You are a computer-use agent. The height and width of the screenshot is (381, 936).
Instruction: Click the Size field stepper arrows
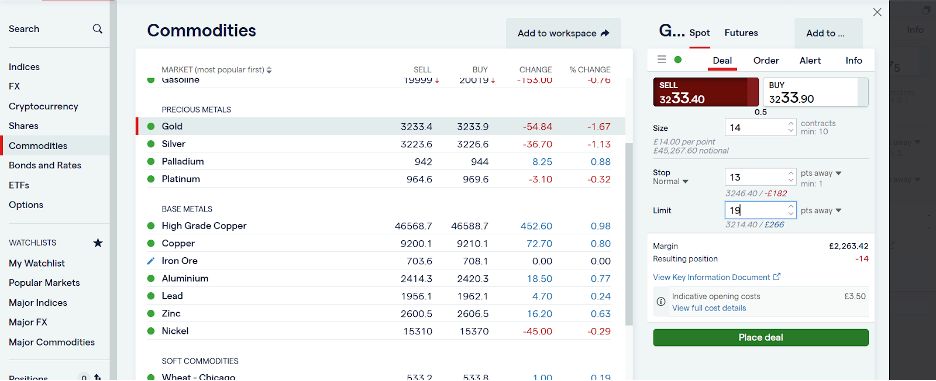[791, 127]
